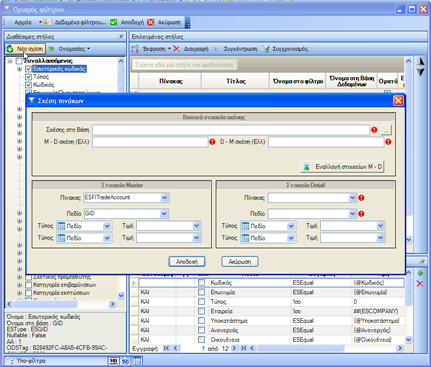431x367 pixels.
Task: Switch to the Υπο-φίλτρα tab
Action: [x=31, y=361]
